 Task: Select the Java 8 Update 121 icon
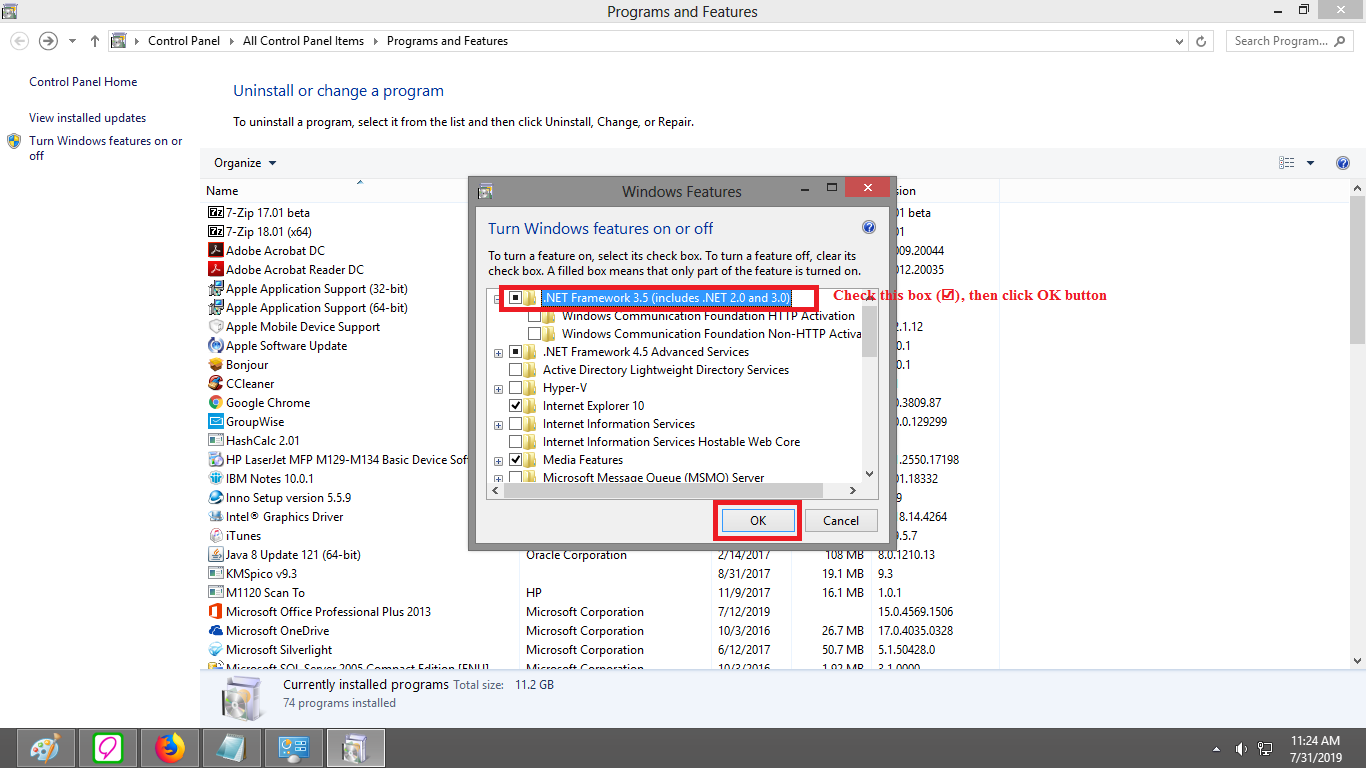(x=215, y=555)
